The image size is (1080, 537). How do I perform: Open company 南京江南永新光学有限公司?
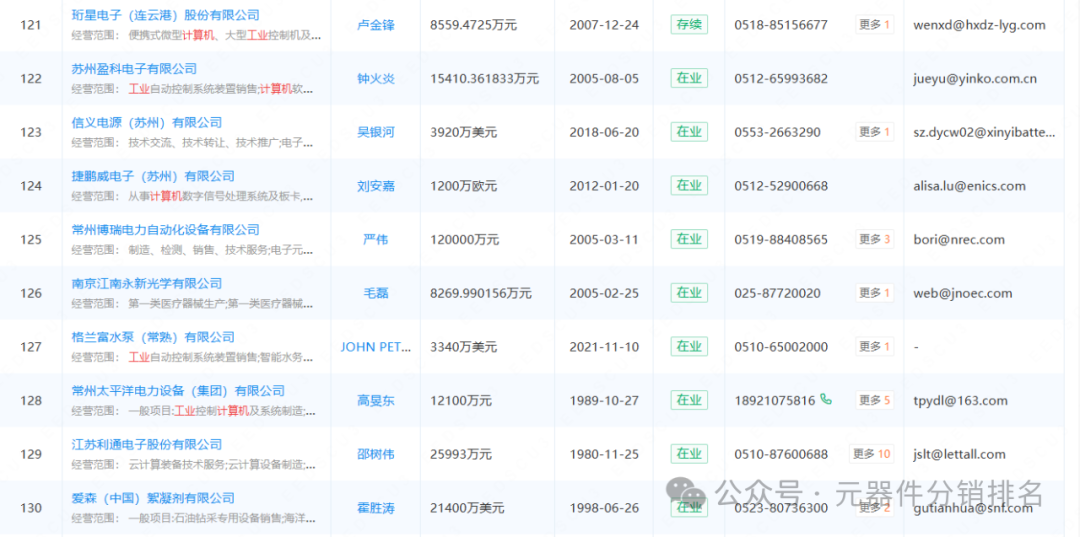coord(147,283)
